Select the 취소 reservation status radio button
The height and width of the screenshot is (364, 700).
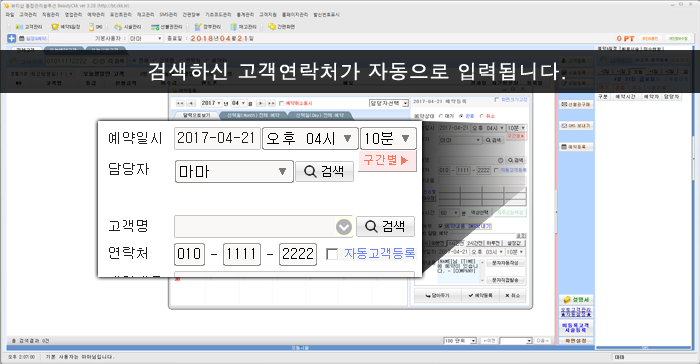click(x=482, y=116)
